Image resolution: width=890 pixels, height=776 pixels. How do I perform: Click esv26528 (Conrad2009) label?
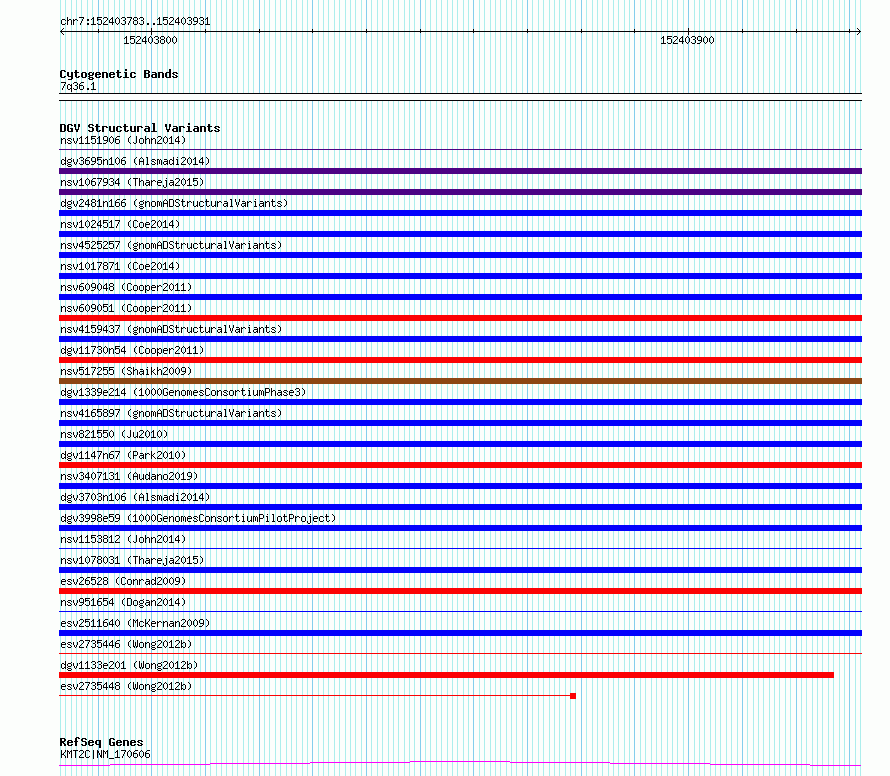point(123,581)
